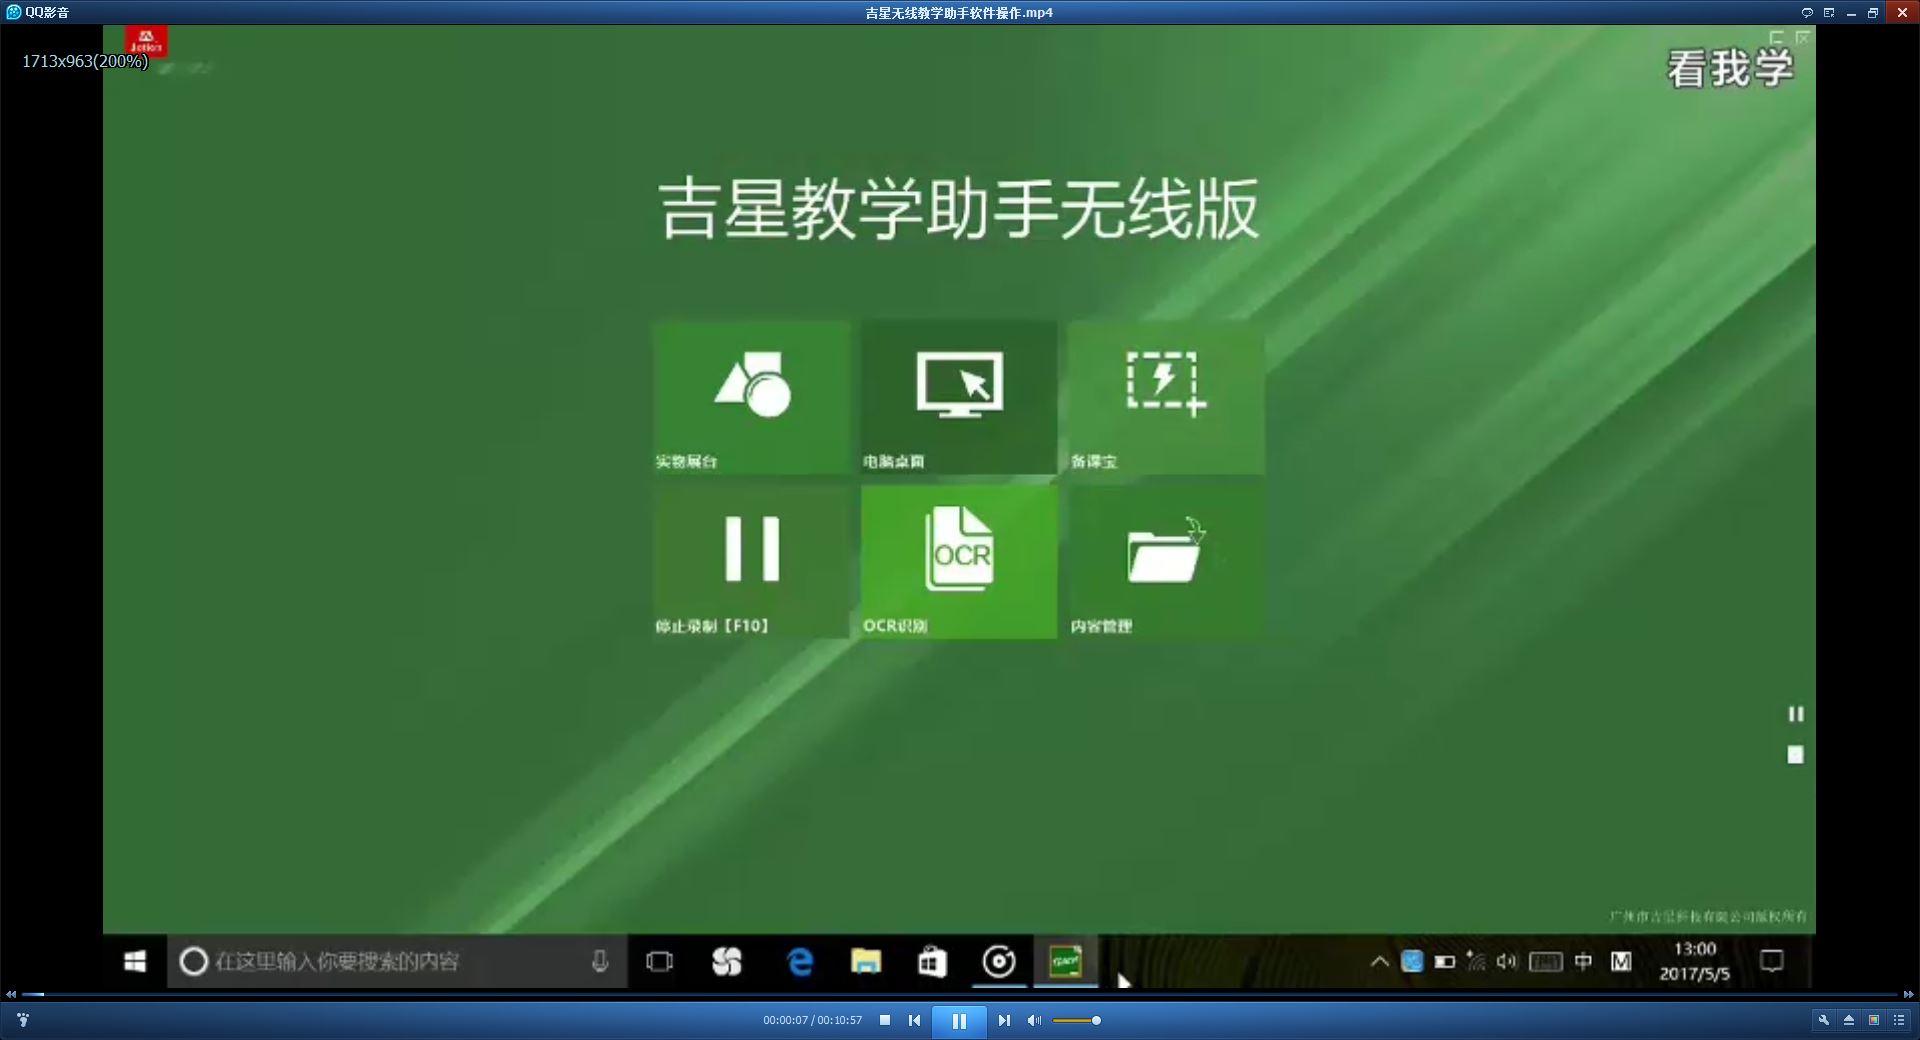This screenshot has width=1920, height=1040.
Task: Toggle the playlist panel icon
Action: 1899,1020
